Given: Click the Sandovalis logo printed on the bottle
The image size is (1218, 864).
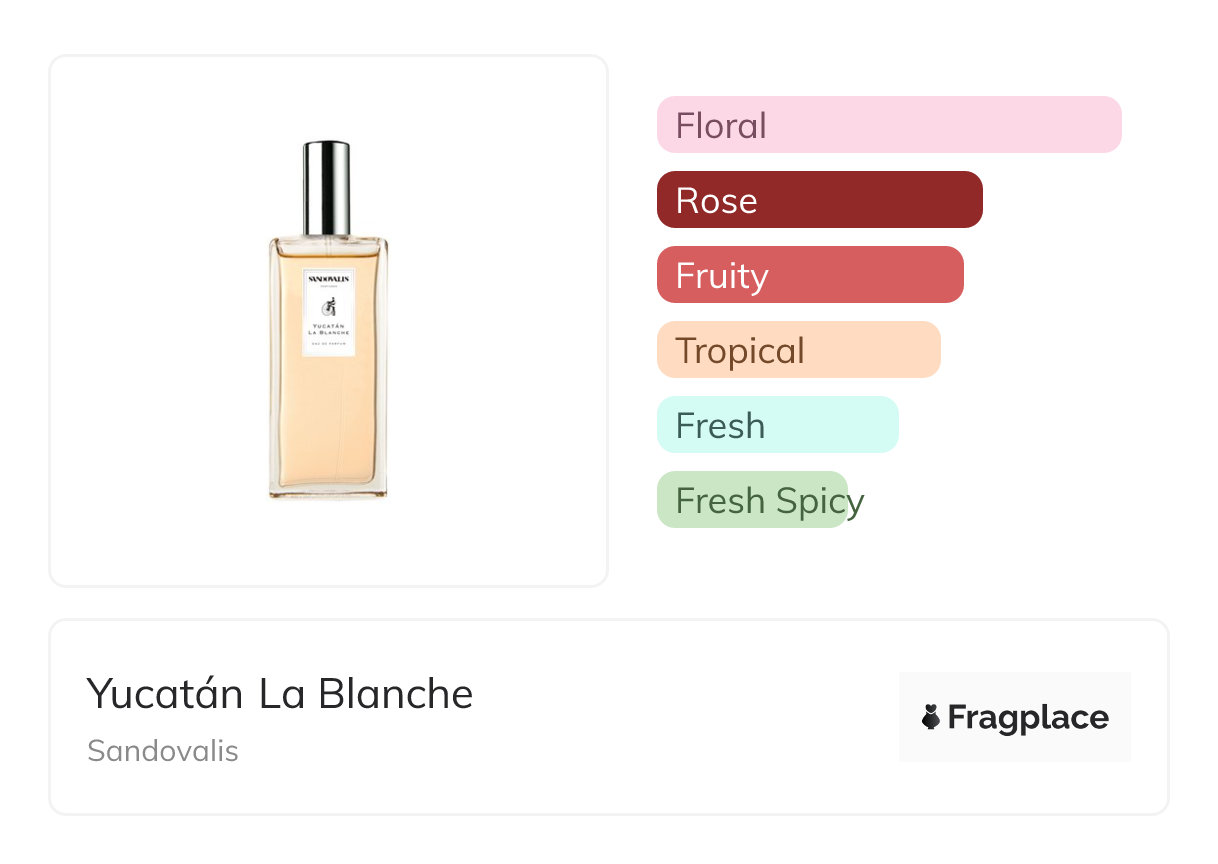Looking at the screenshot, I should click(x=328, y=279).
